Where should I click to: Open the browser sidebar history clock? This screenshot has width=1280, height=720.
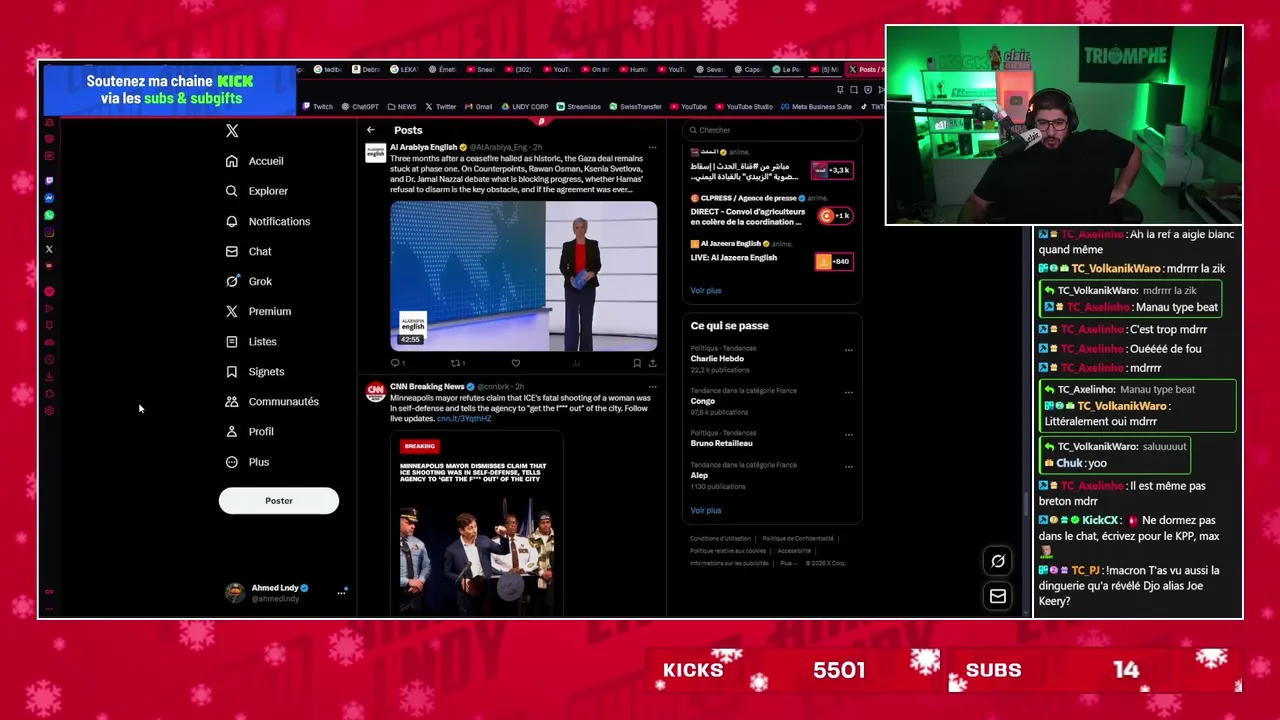click(x=49, y=360)
